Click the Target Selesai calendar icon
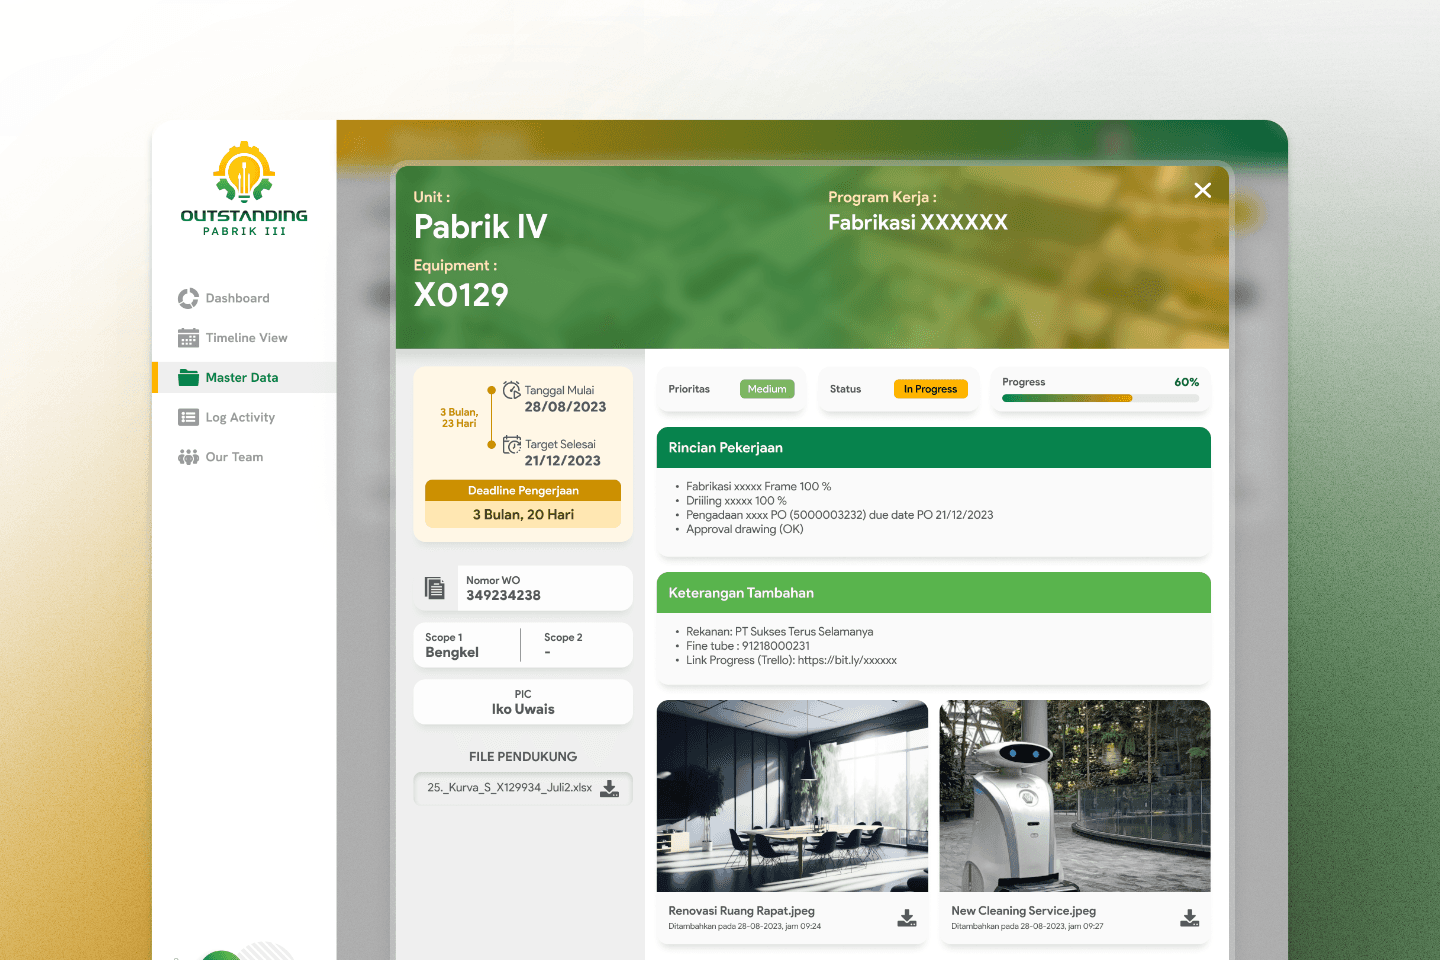The width and height of the screenshot is (1440, 960). [x=512, y=444]
